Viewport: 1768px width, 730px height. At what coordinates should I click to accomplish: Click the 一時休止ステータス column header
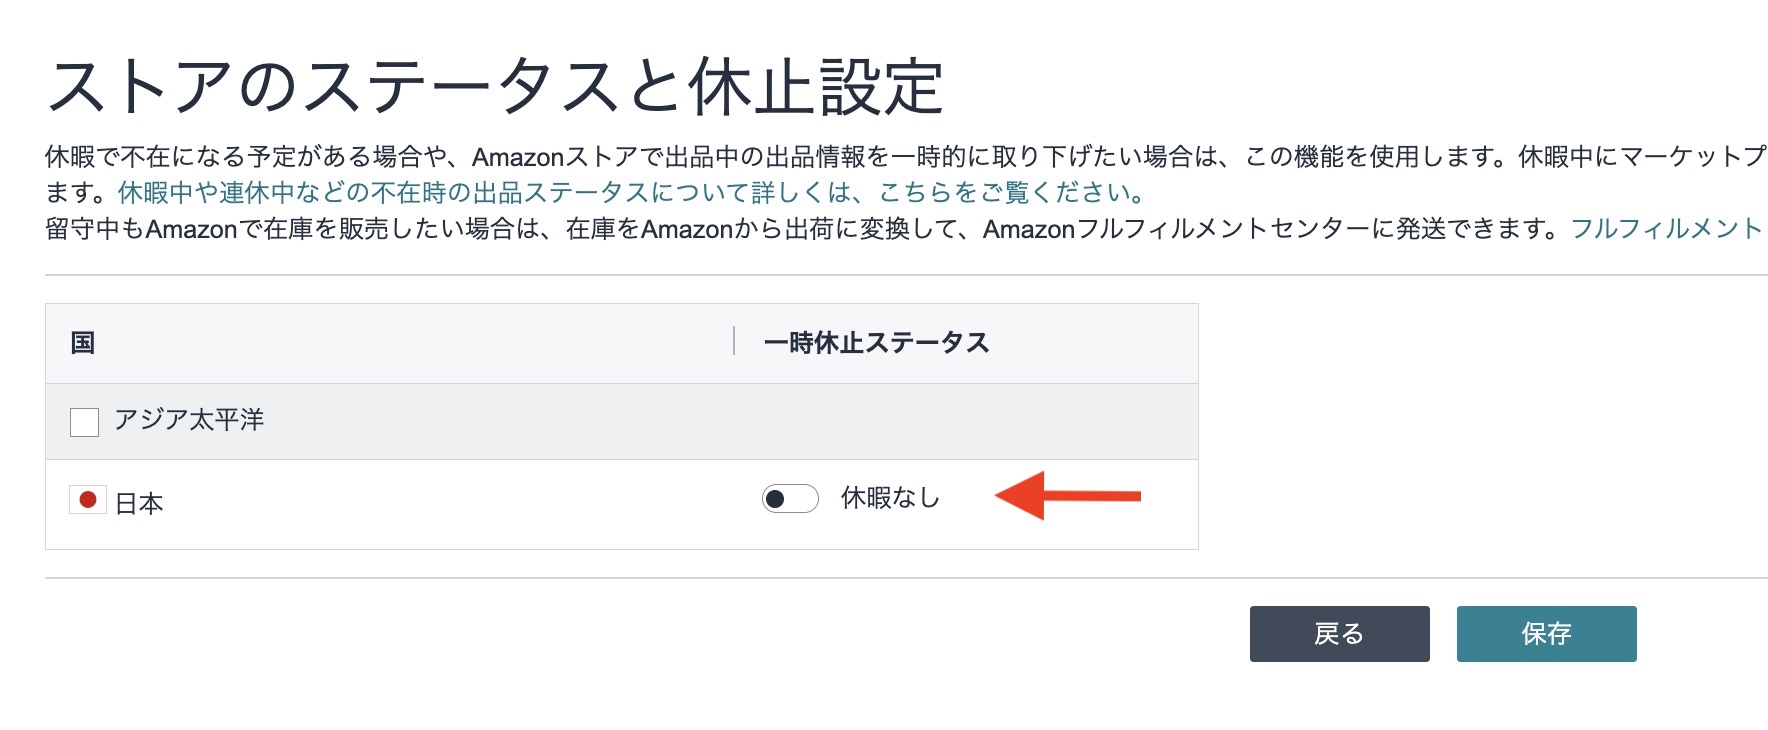876,343
